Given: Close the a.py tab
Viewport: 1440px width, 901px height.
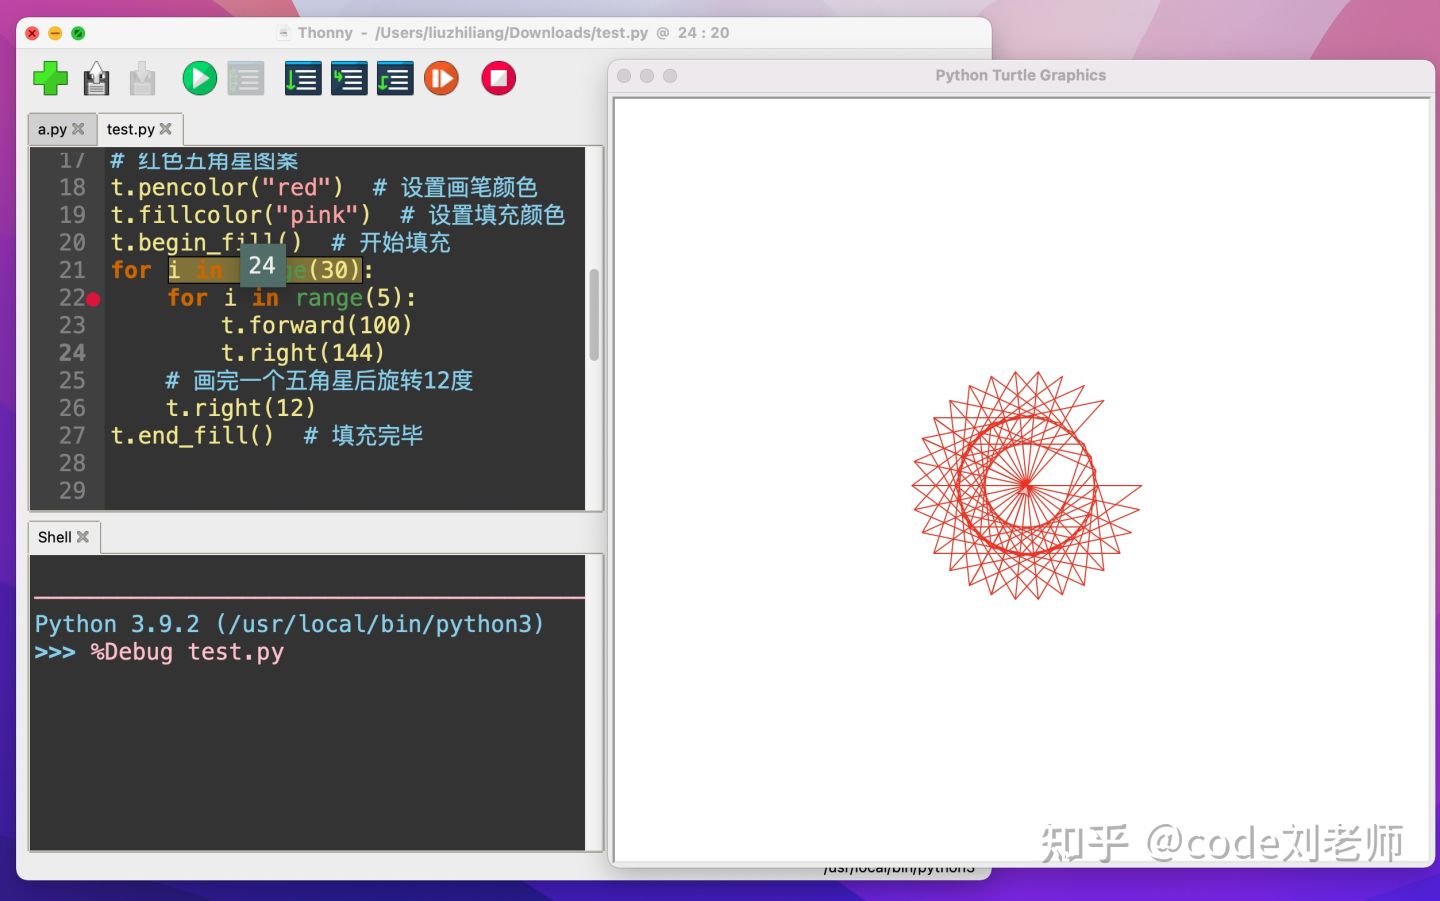Looking at the screenshot, I should [78, 129].
